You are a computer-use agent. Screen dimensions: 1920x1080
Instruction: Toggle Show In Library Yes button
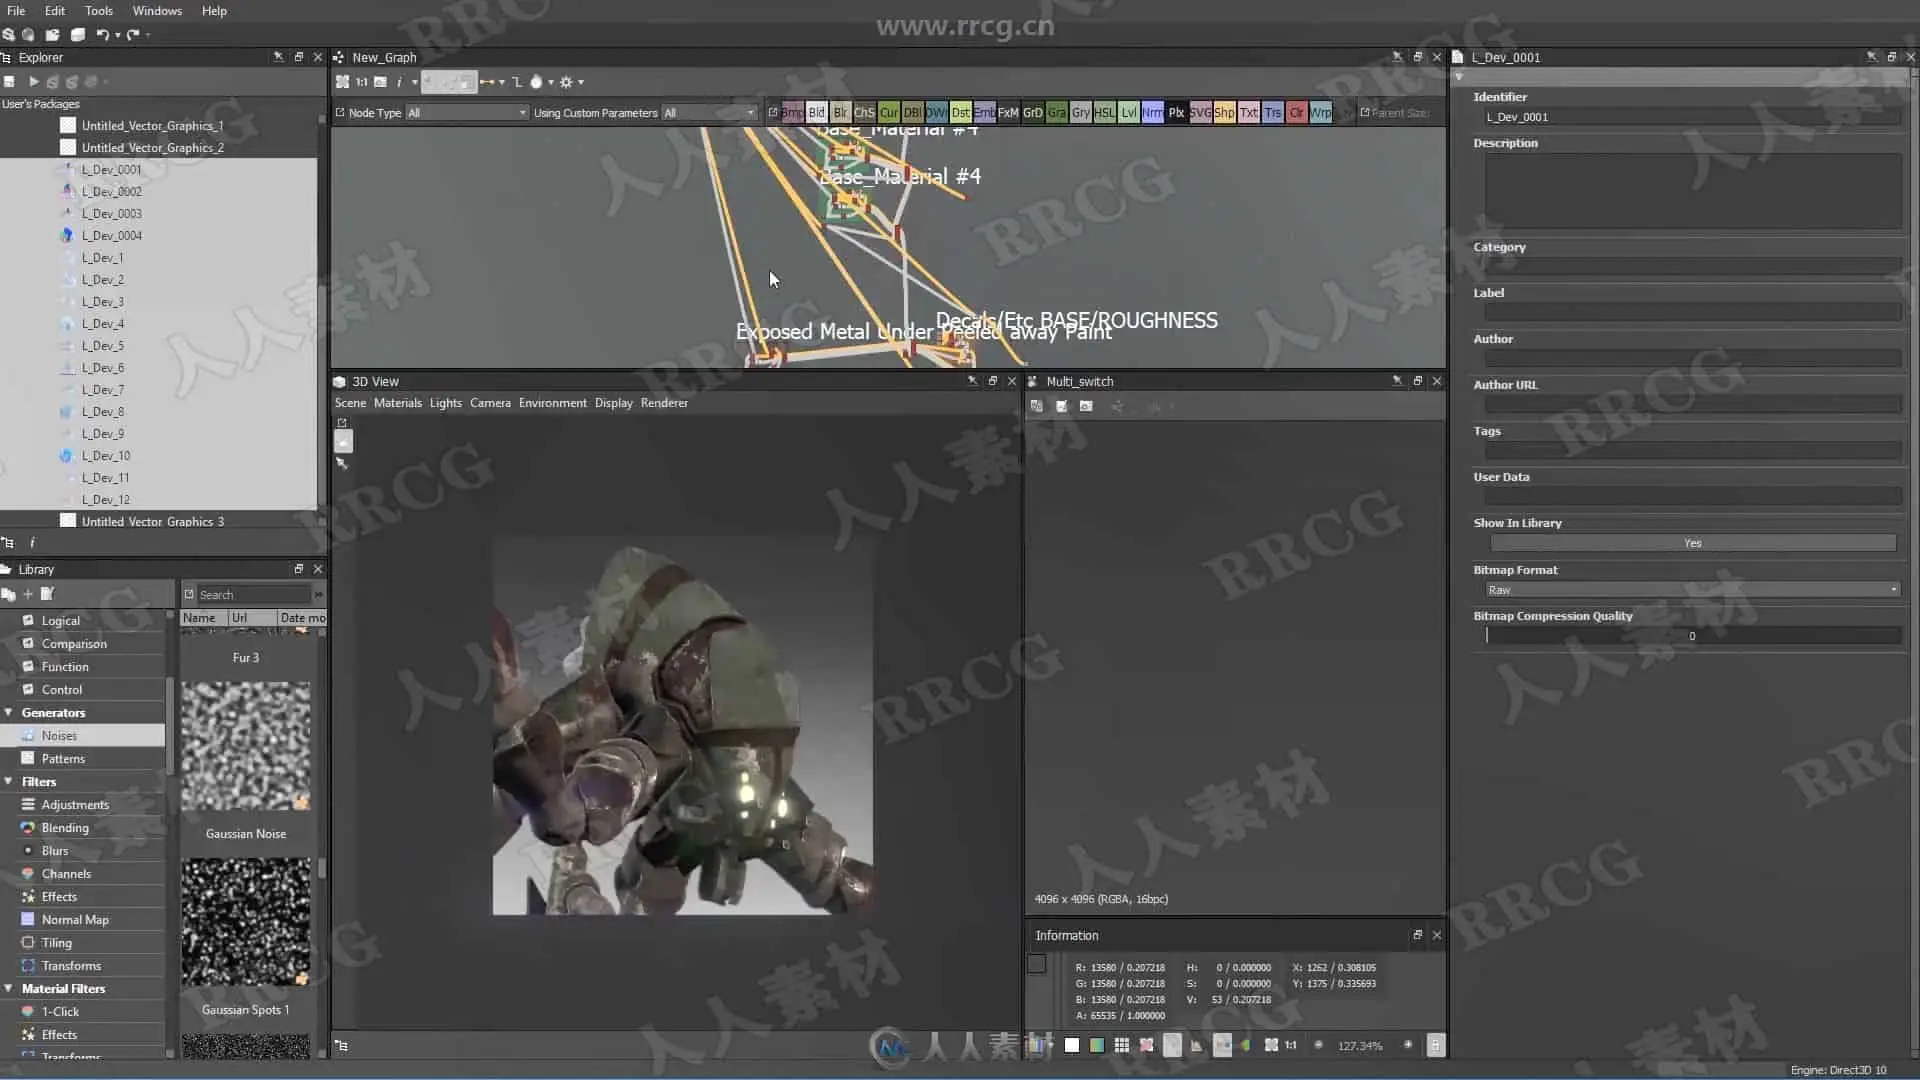click(x=1692, y=543)
